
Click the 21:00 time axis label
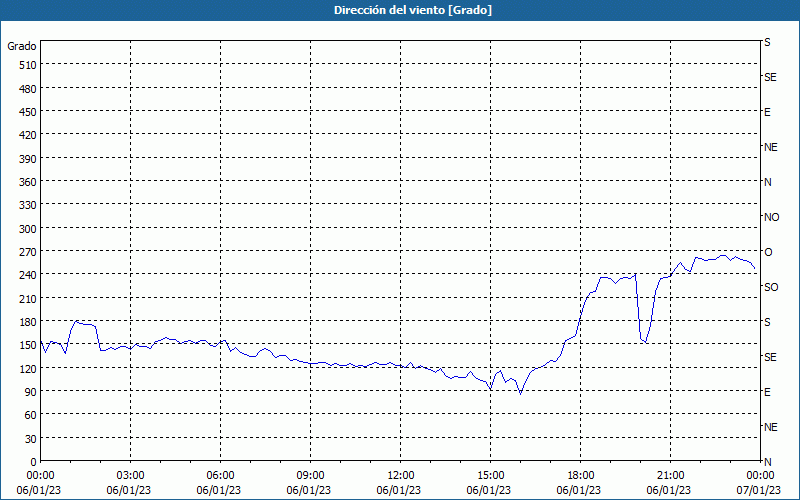670,476
